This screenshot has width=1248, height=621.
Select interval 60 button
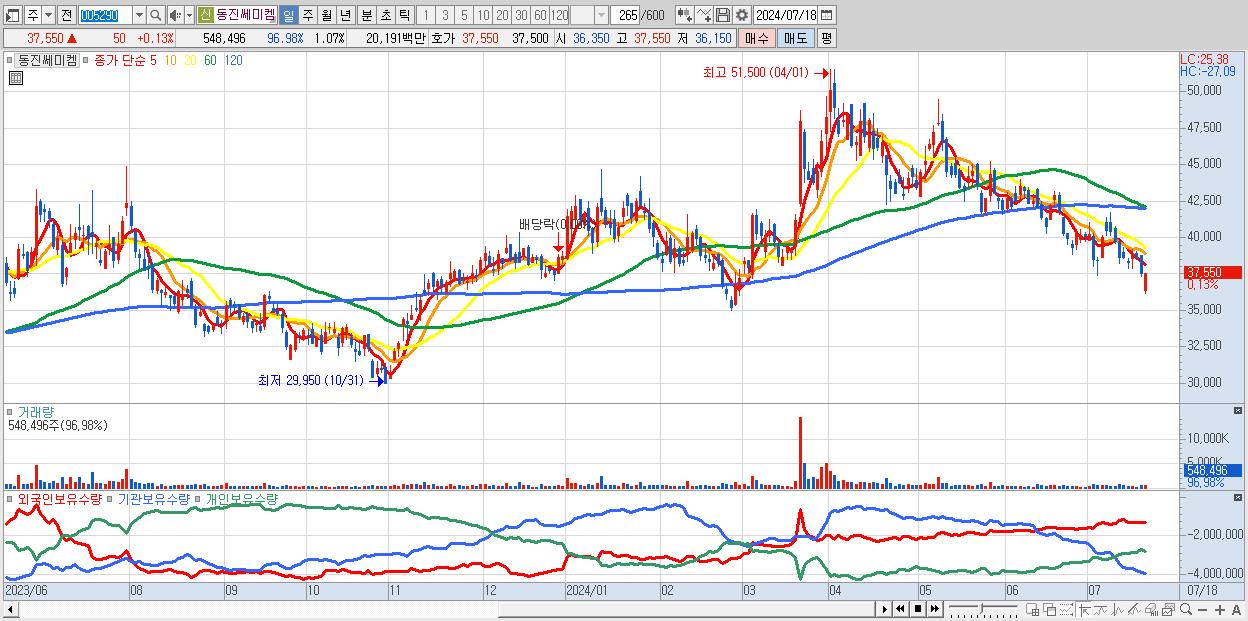tap(540, 15)
